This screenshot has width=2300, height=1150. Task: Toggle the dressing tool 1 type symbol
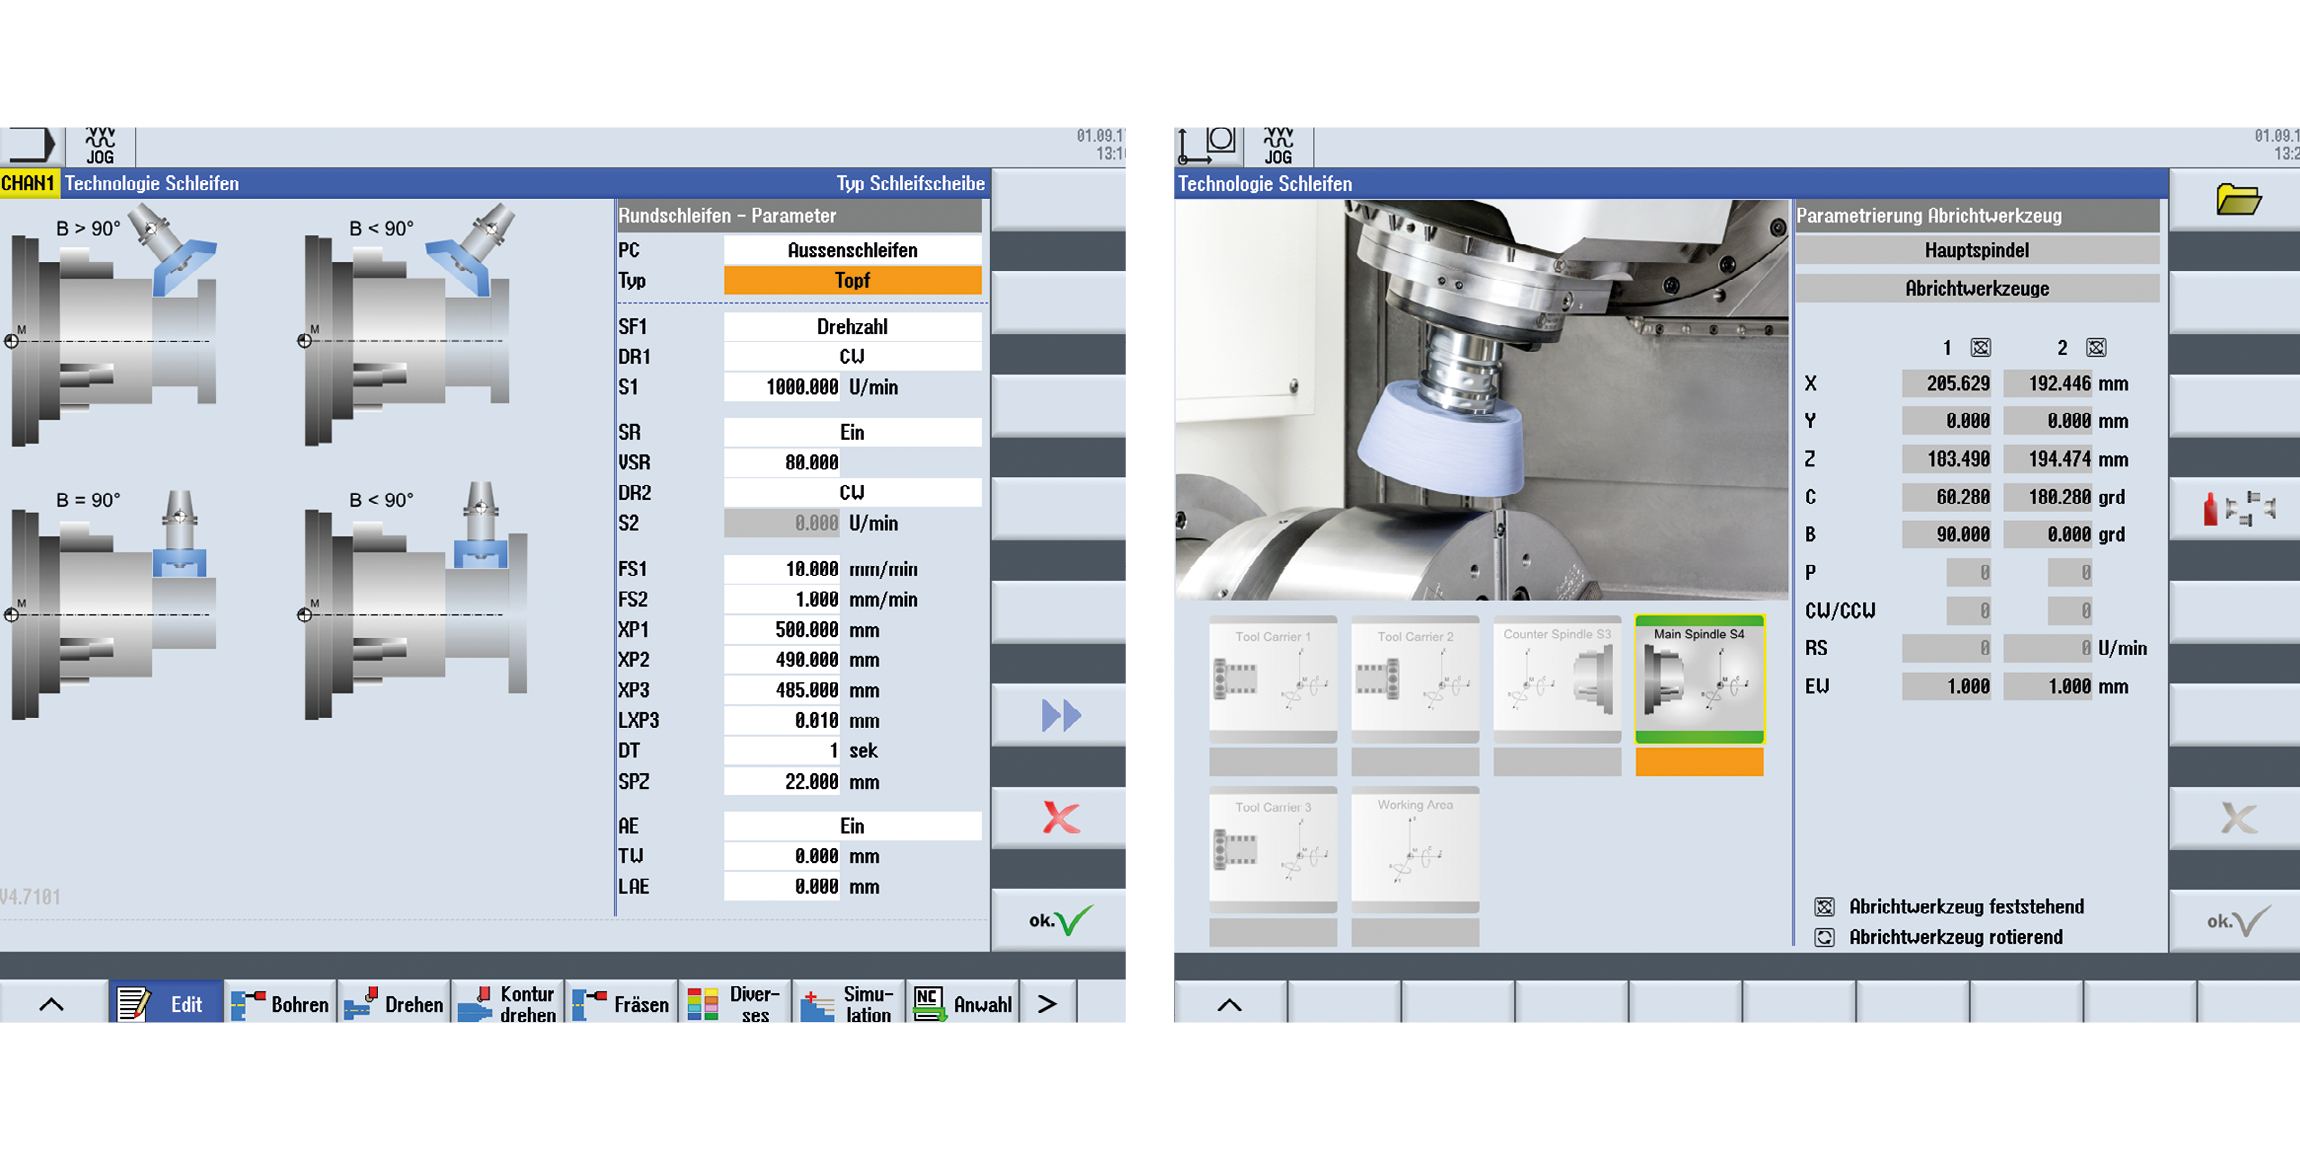1980,348
